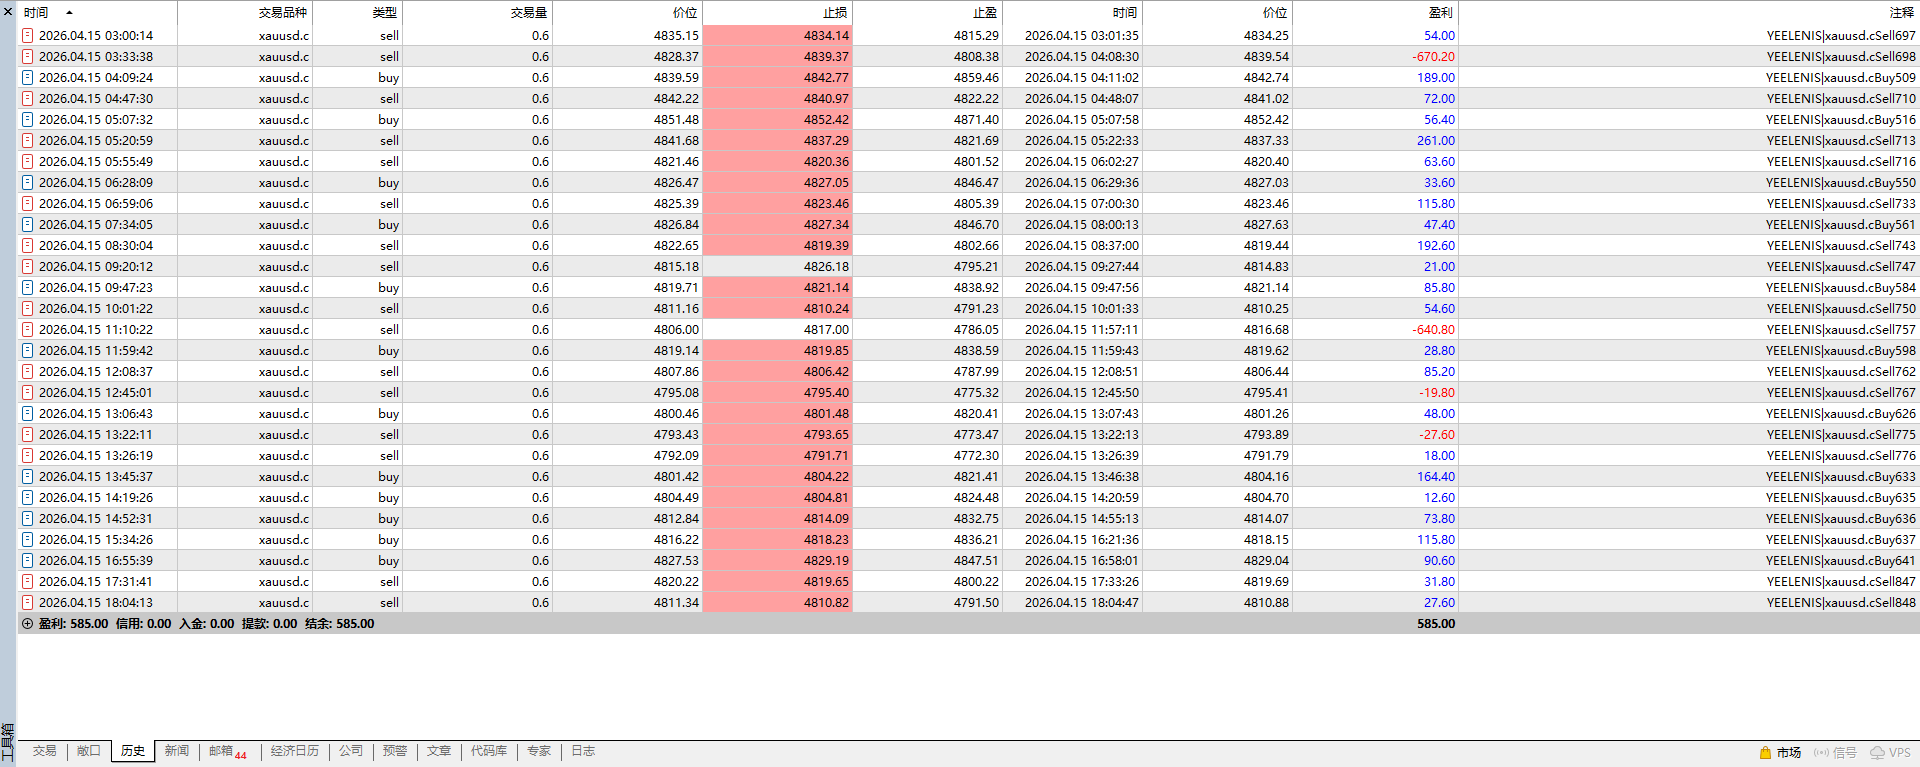
Task: Click the 261.00 profit value
Action: [x=1436, y=140]
